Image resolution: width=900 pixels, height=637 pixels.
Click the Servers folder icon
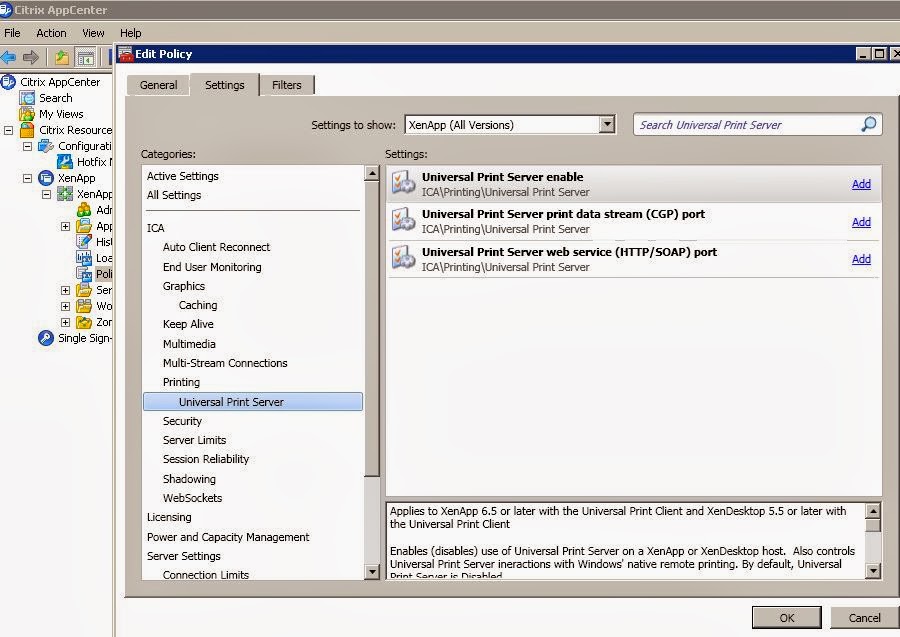84,290
